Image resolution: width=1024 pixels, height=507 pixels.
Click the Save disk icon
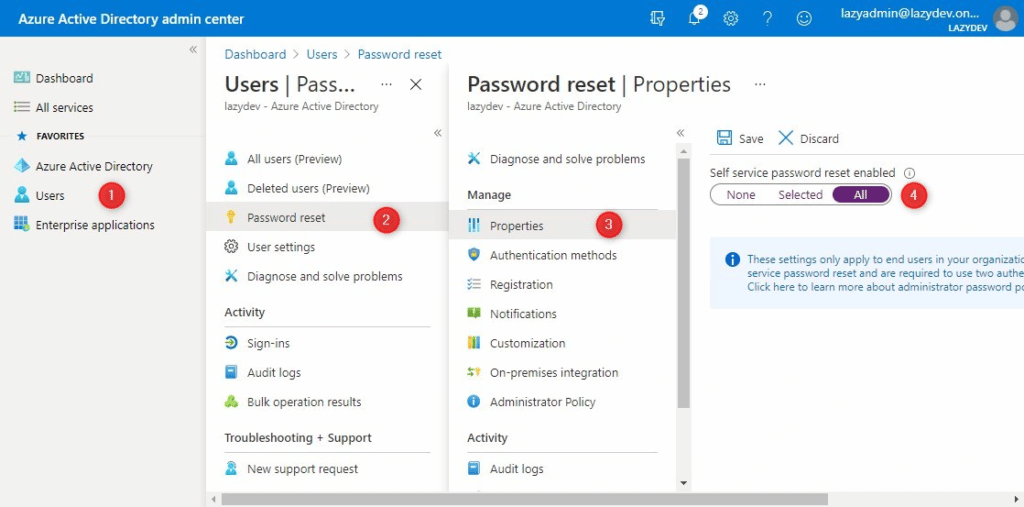coord(724,138)
